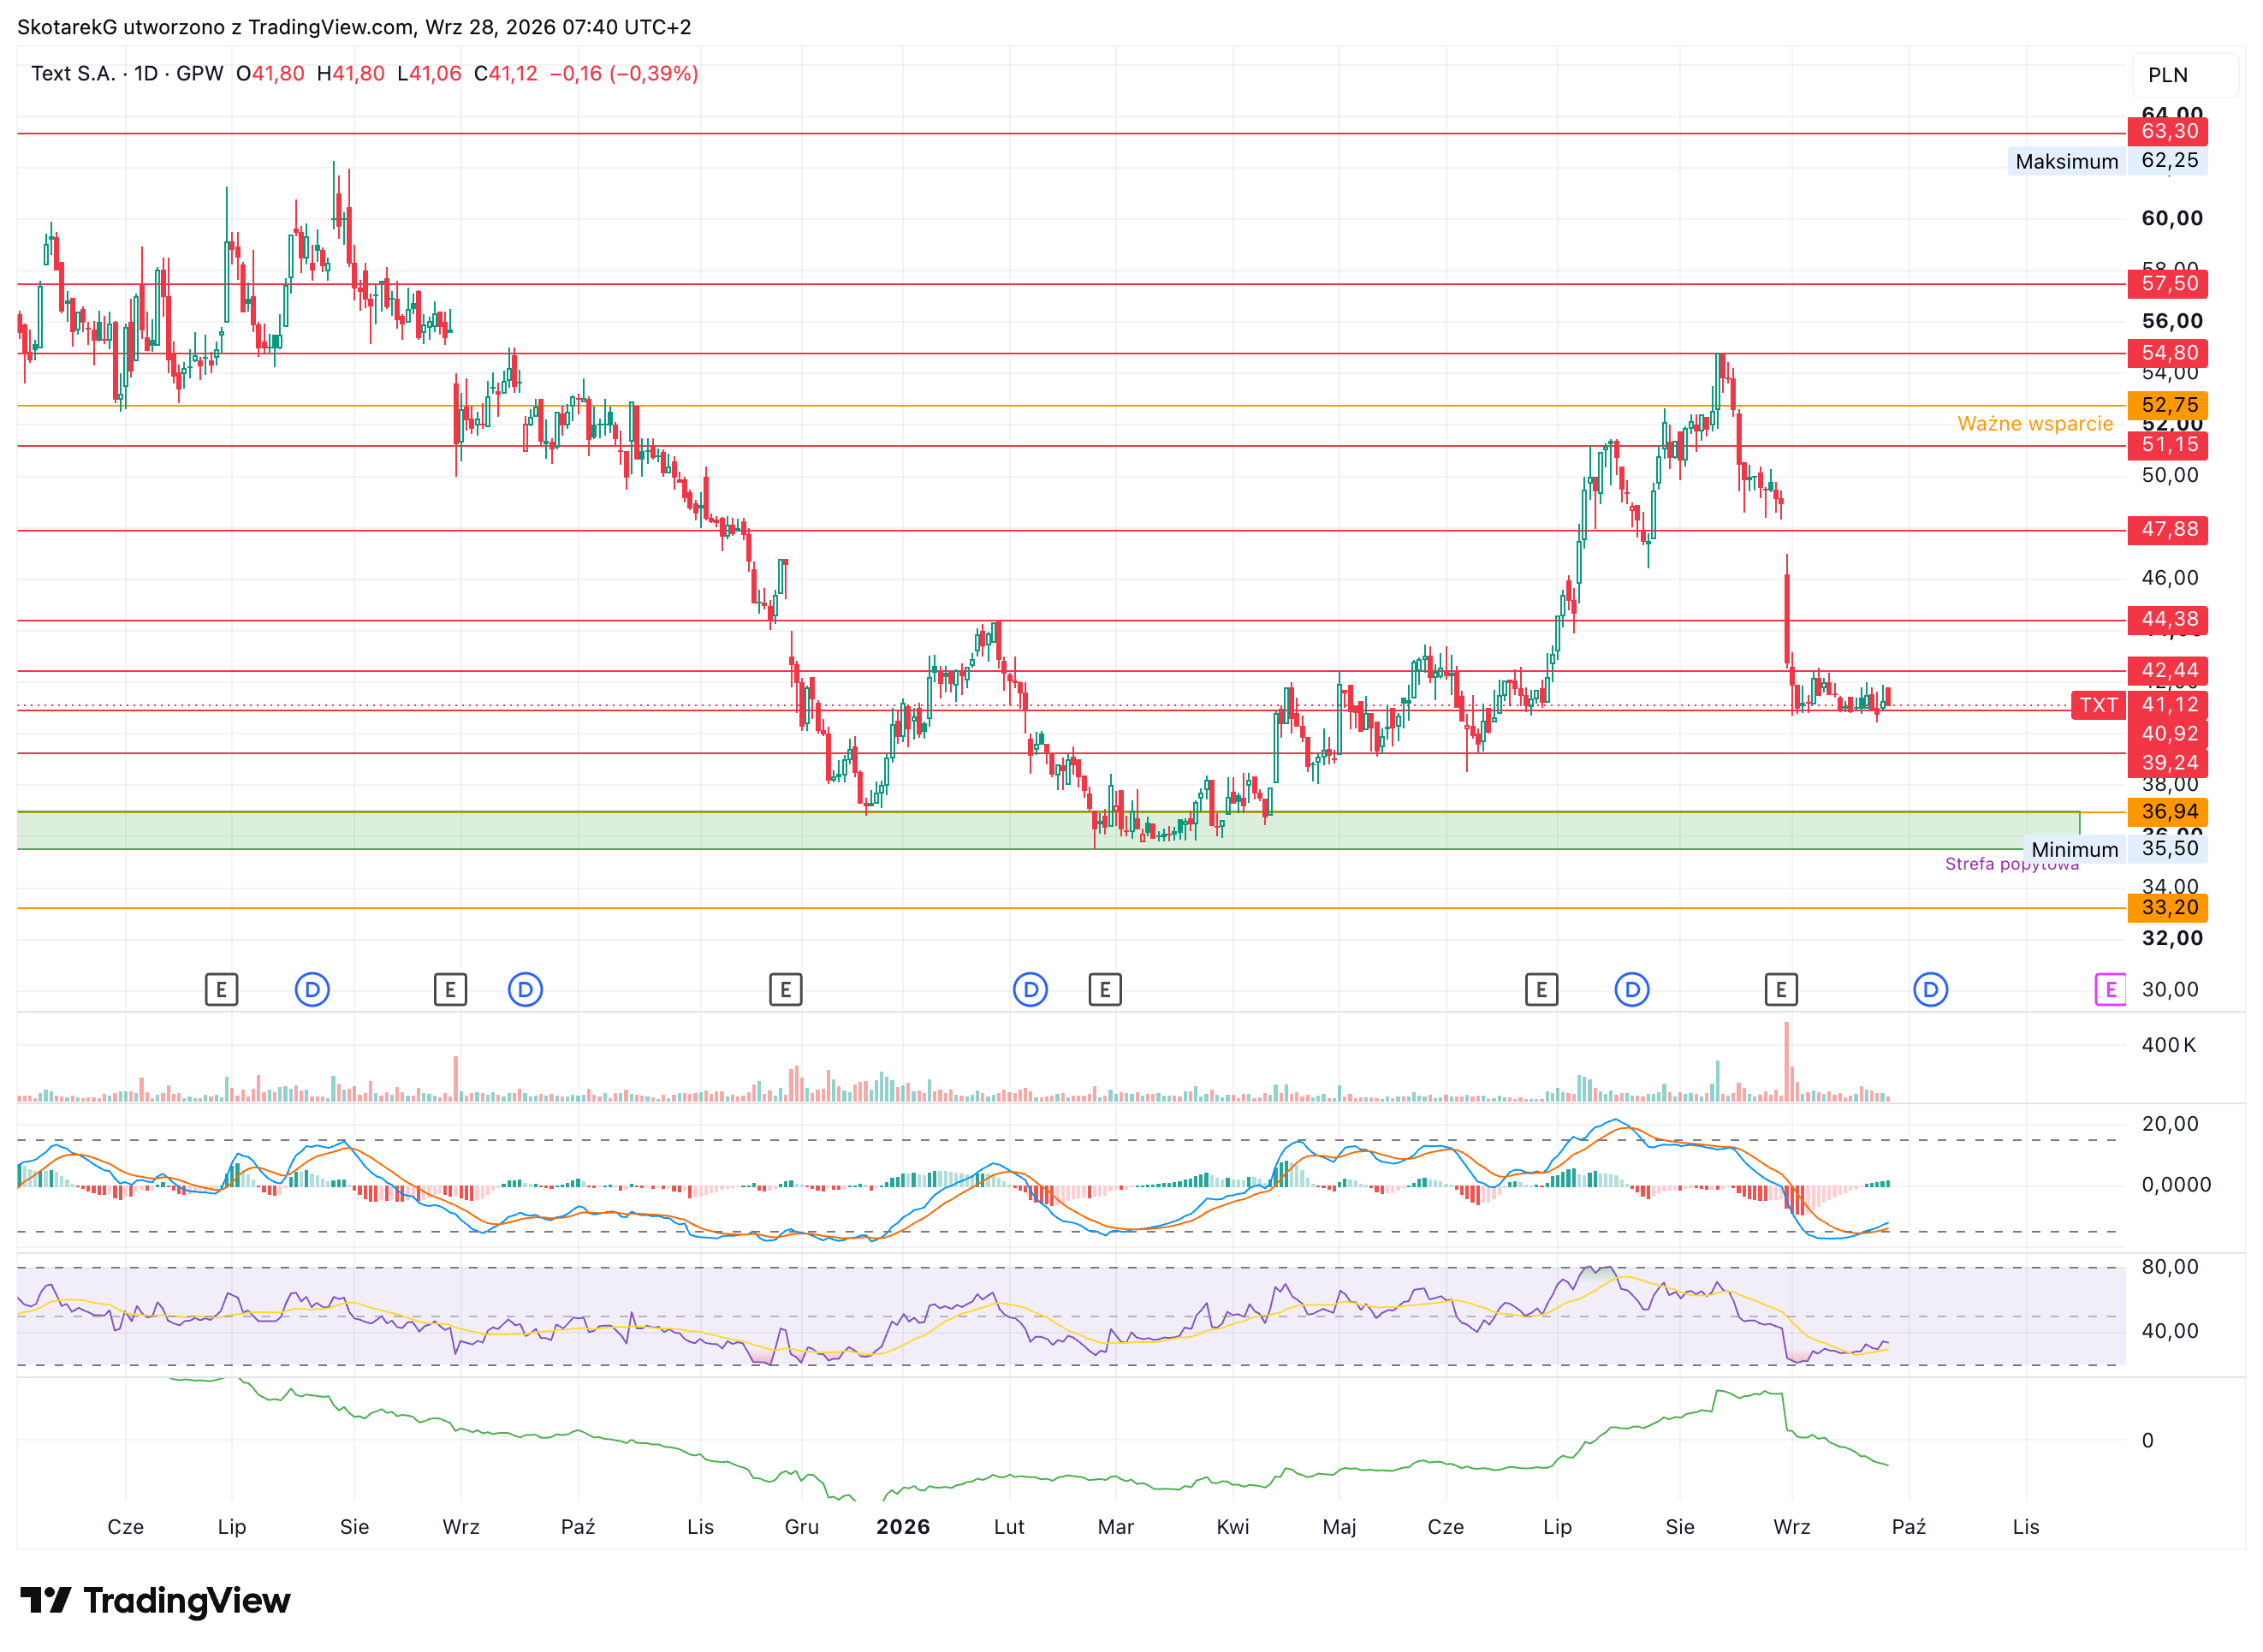The image size is (2263, 1652).
Task: Select the orange 33,20 price level label
Action: pyautogui.click(x=2168, y=908)
